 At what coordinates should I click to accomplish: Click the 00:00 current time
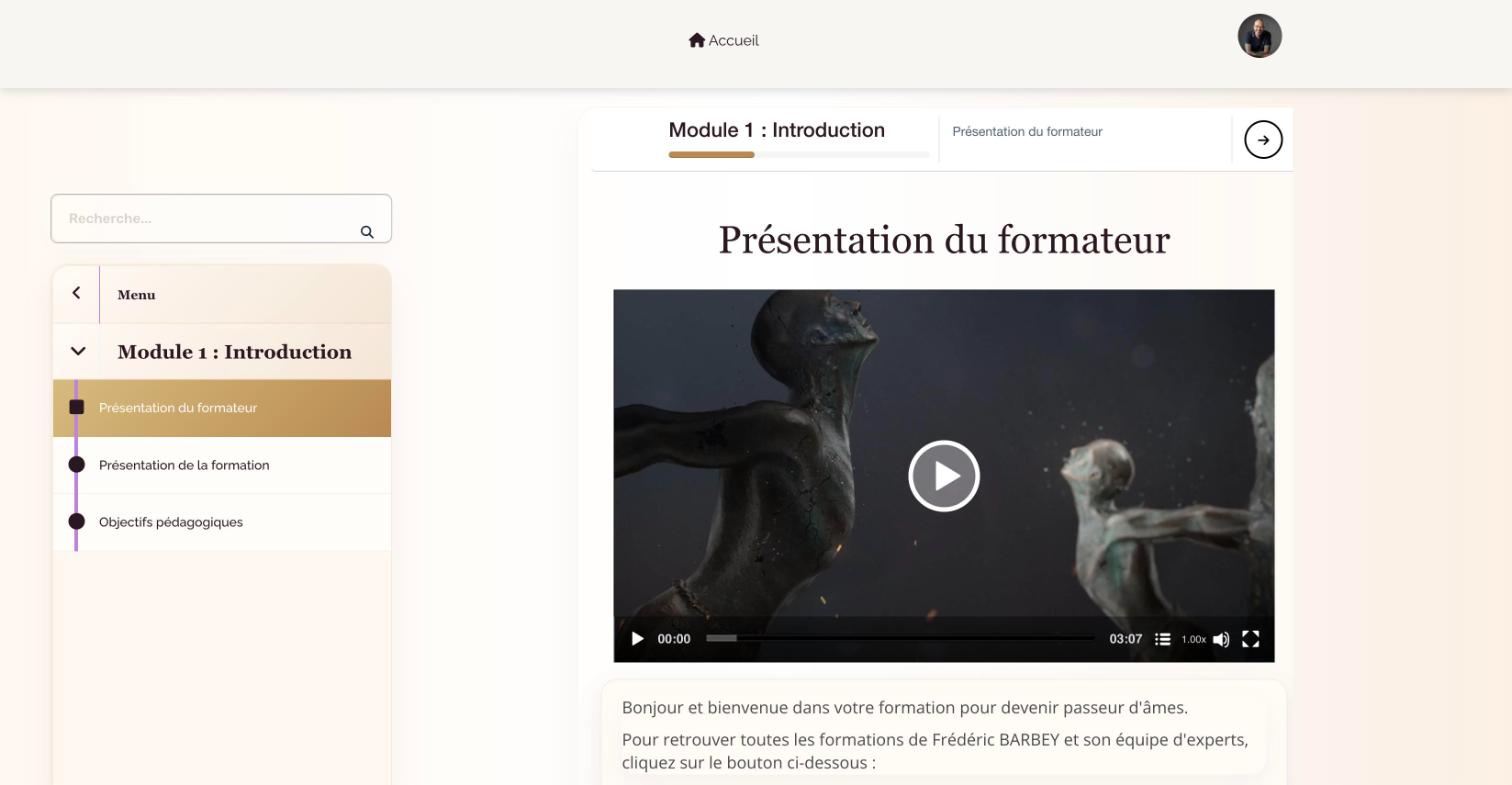(674, 639)
